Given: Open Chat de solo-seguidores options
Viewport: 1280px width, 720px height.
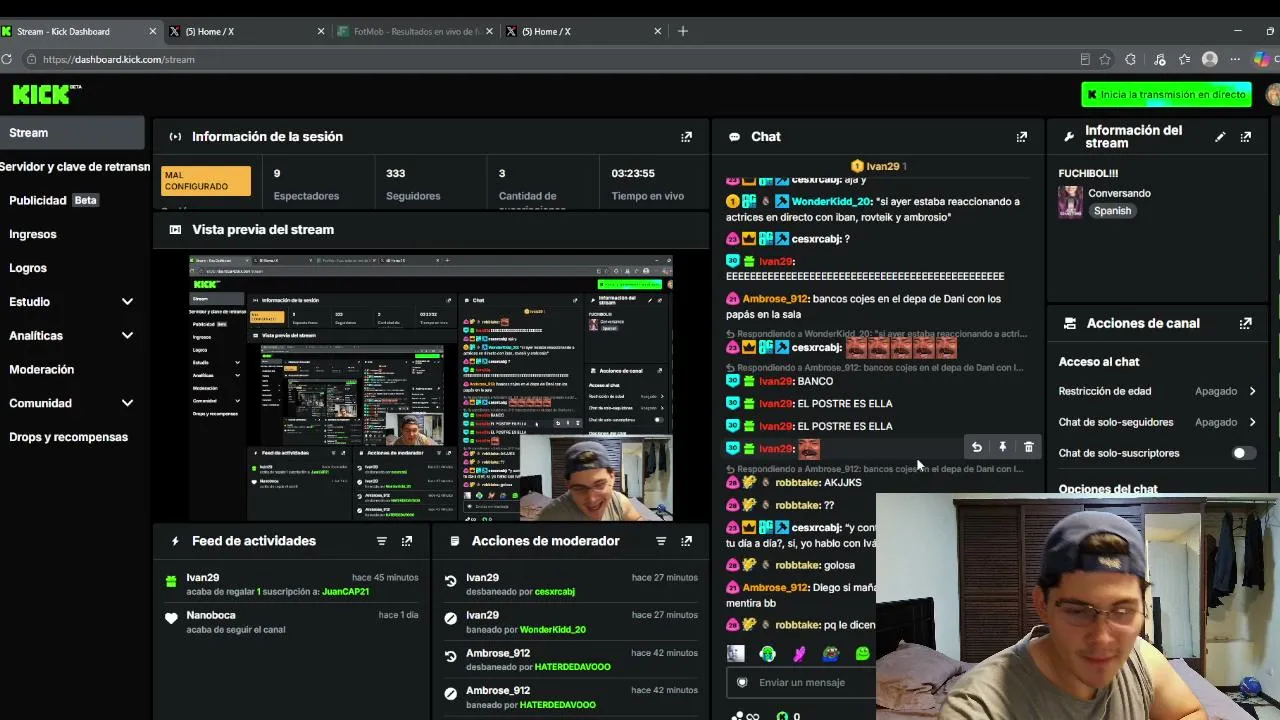Looking at the screenshot, I should 1158,422.
